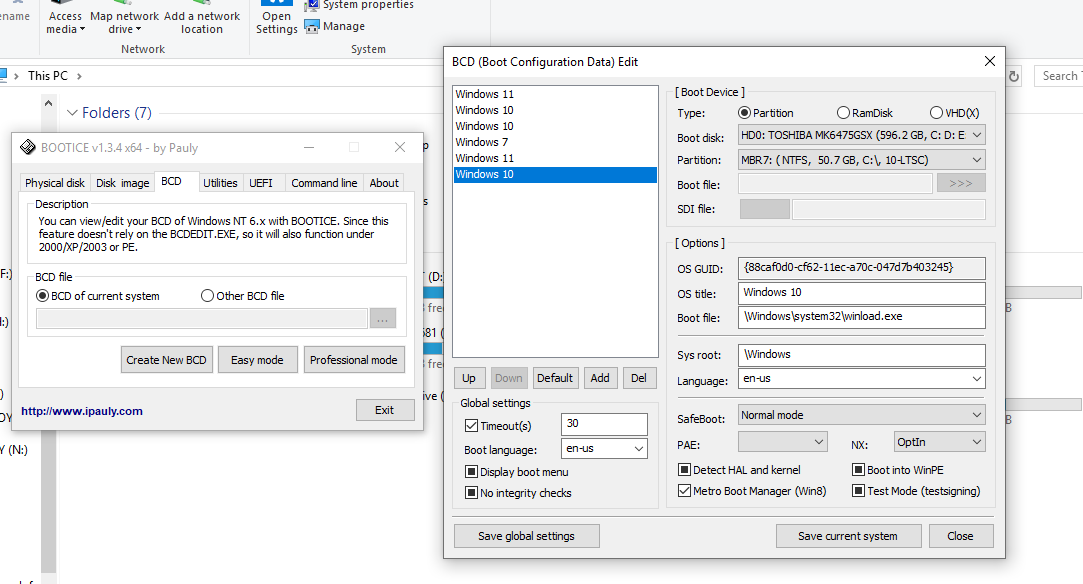The height and width of the screenshot is (584, 1083).
Task: Select Windows 7 boot entry
Action: pyautogui.click(x=555, y=142)
